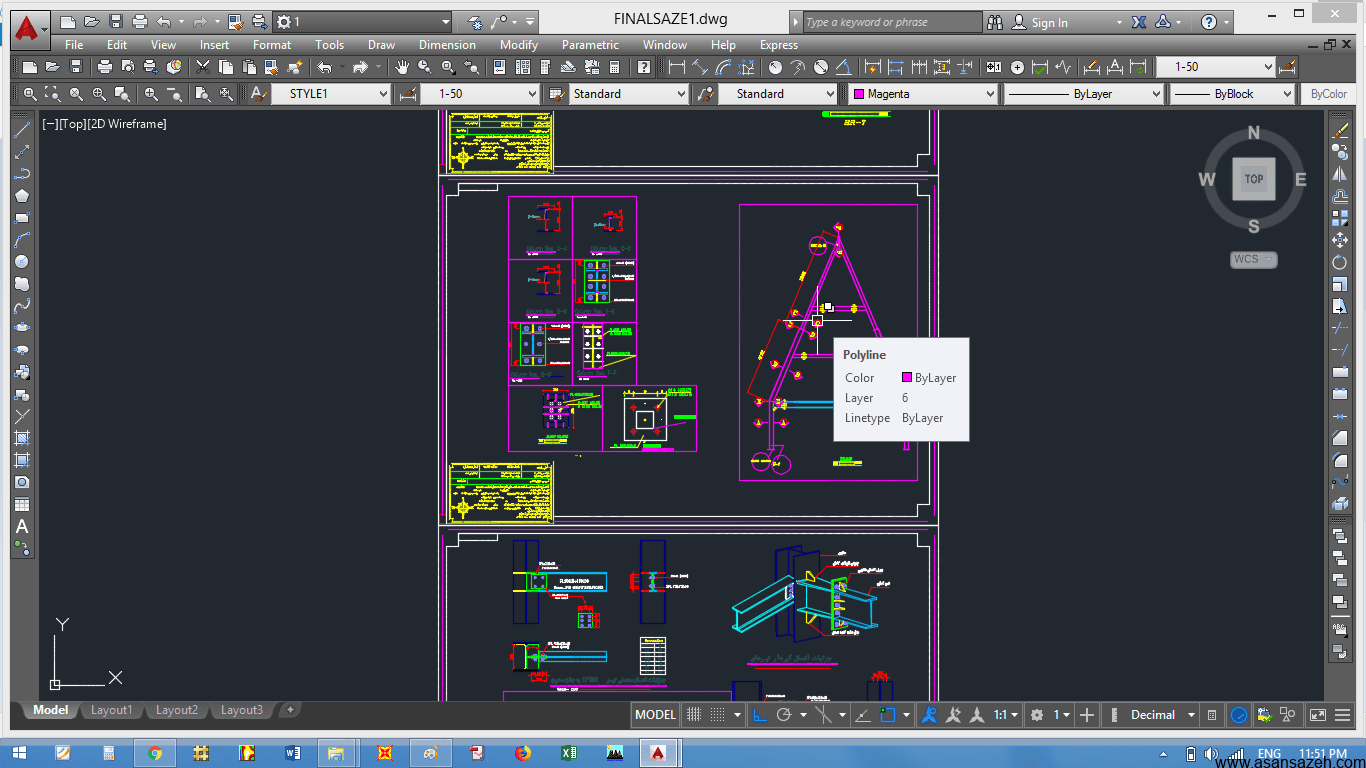This screenshot has height=768, width=1366.
Task: Open the ByBlock lineweight dropdown
Action: [1232, 94]
